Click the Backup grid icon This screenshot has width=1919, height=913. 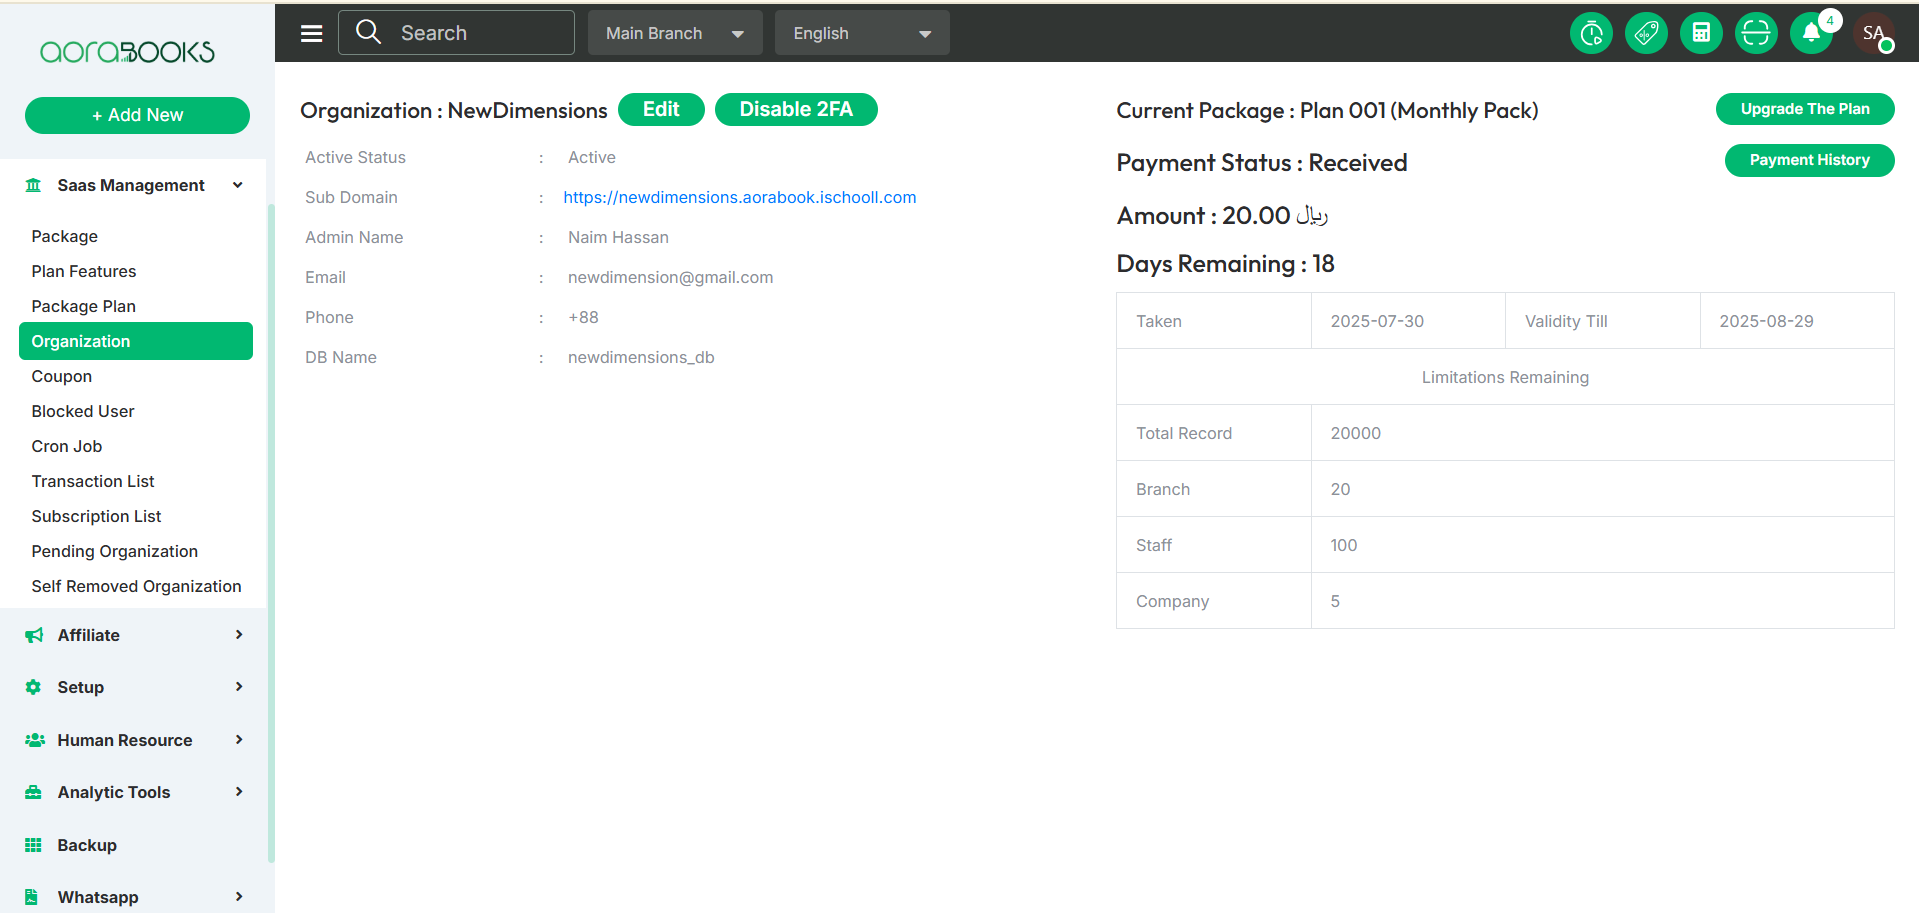point(33,845)
